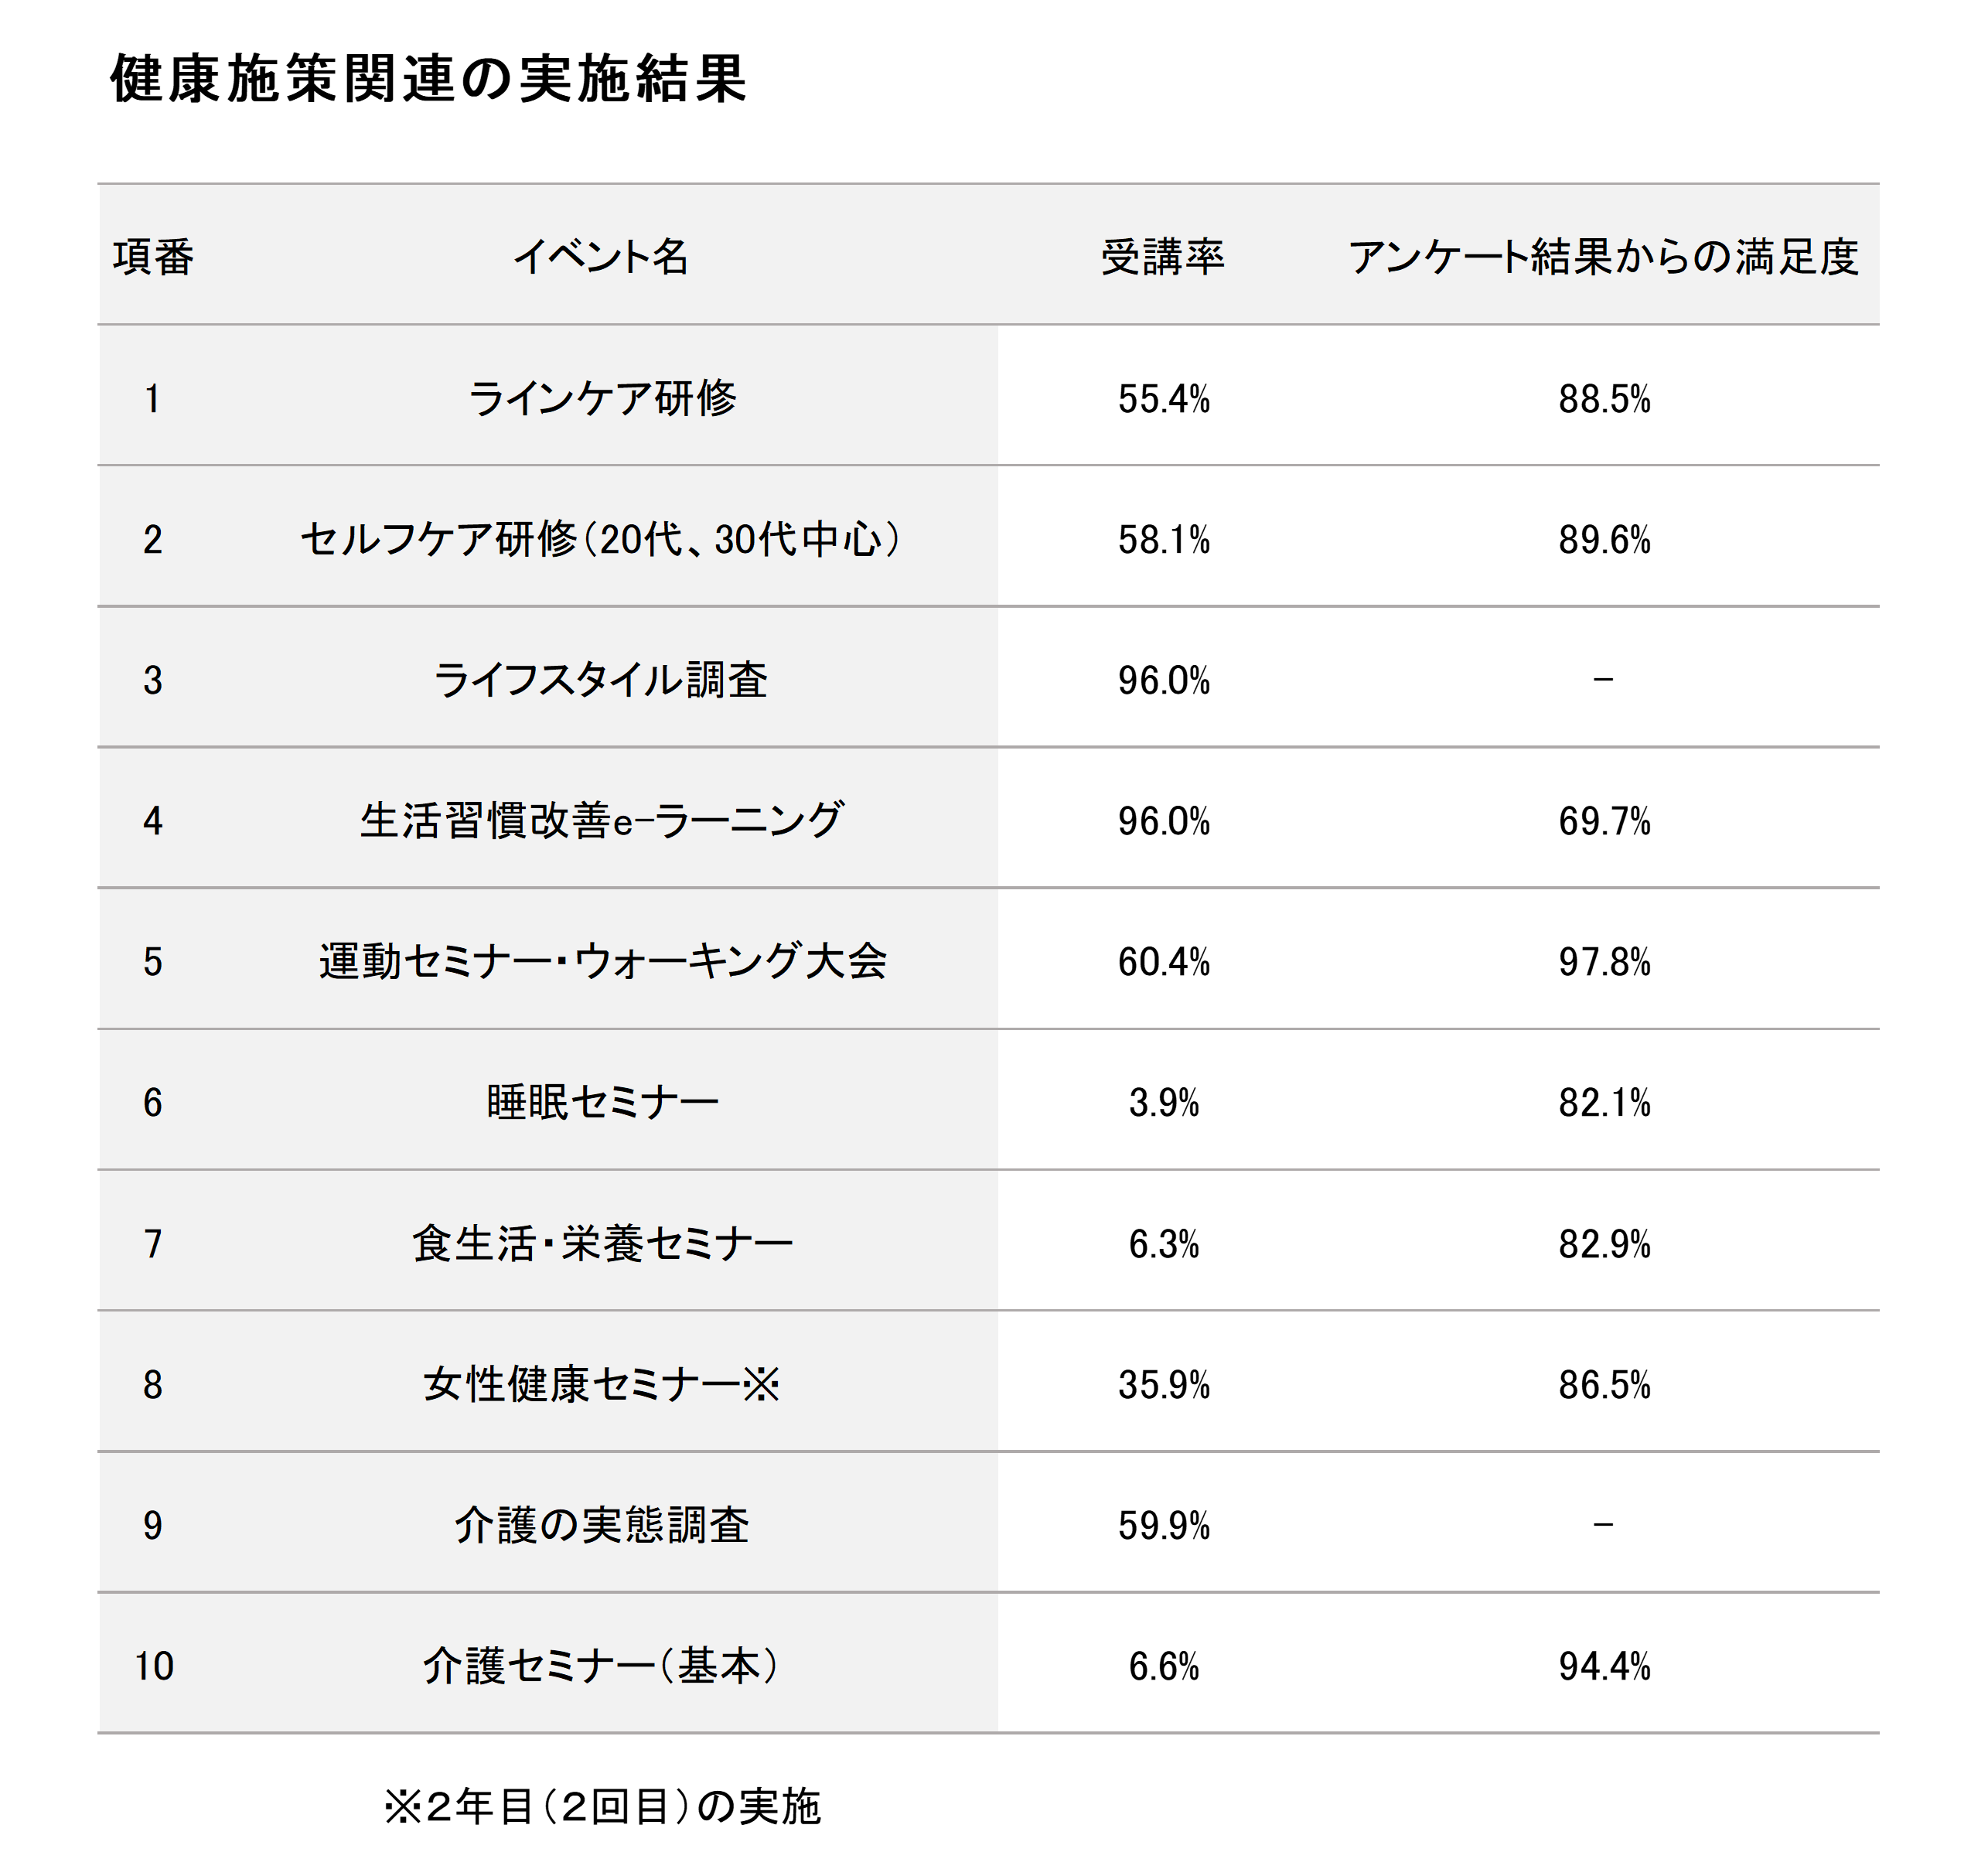This screenshot has height=1876, width=1971.
Task: Select the 運動セミナー・ウォーキング大会 cell
Action: pos(603,962)
